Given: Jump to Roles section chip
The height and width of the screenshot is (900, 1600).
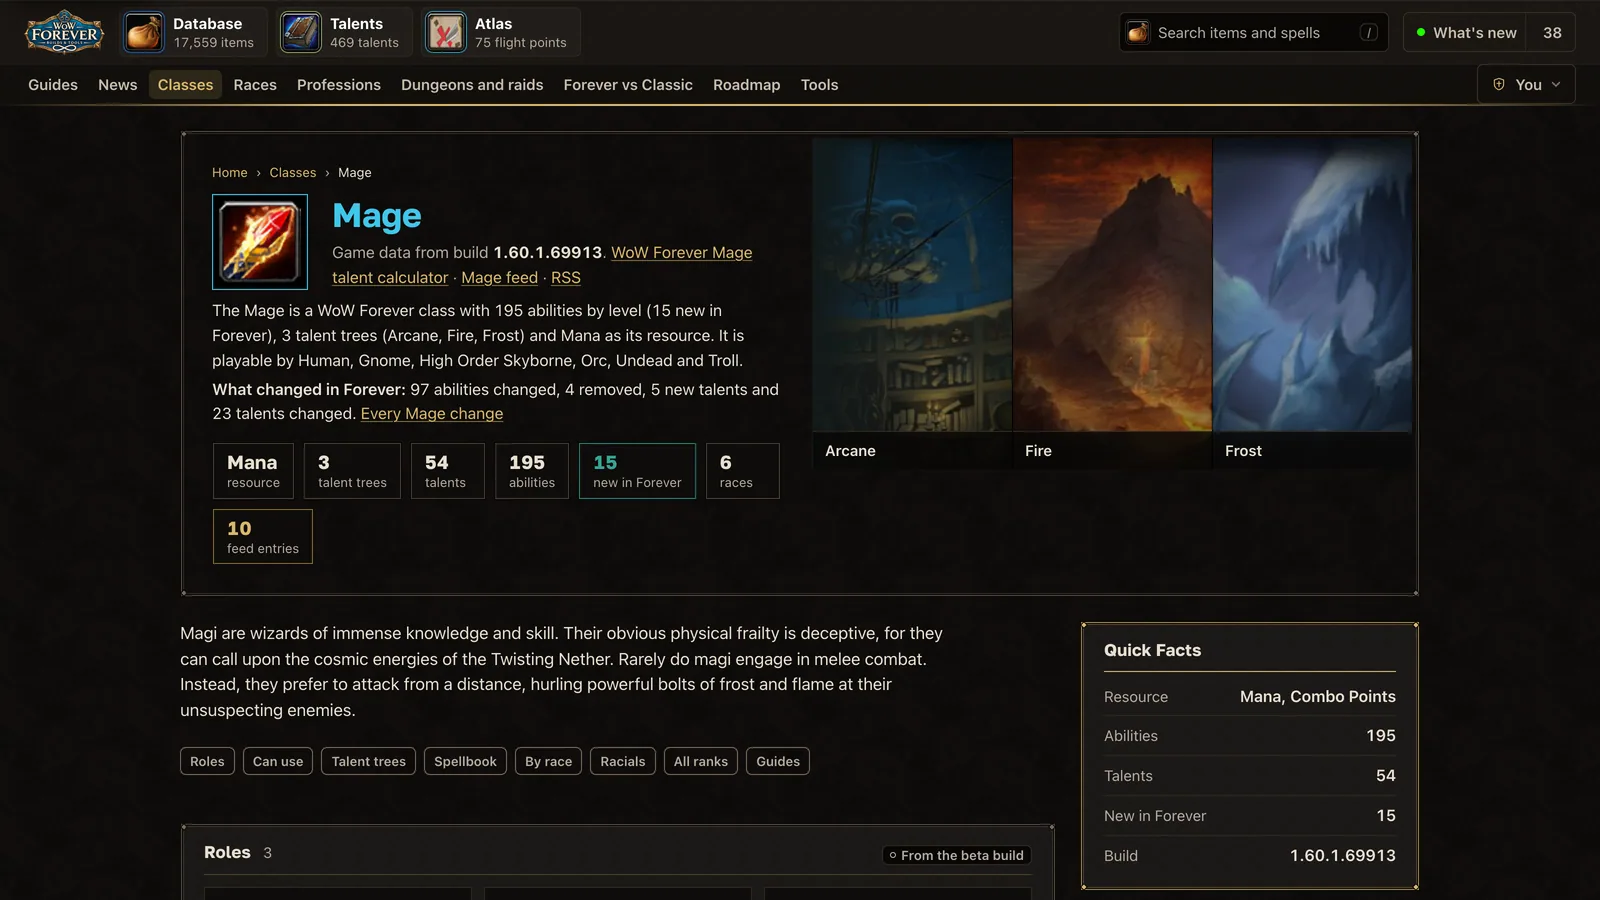Looking at the screenshot, I should [207, 762].
